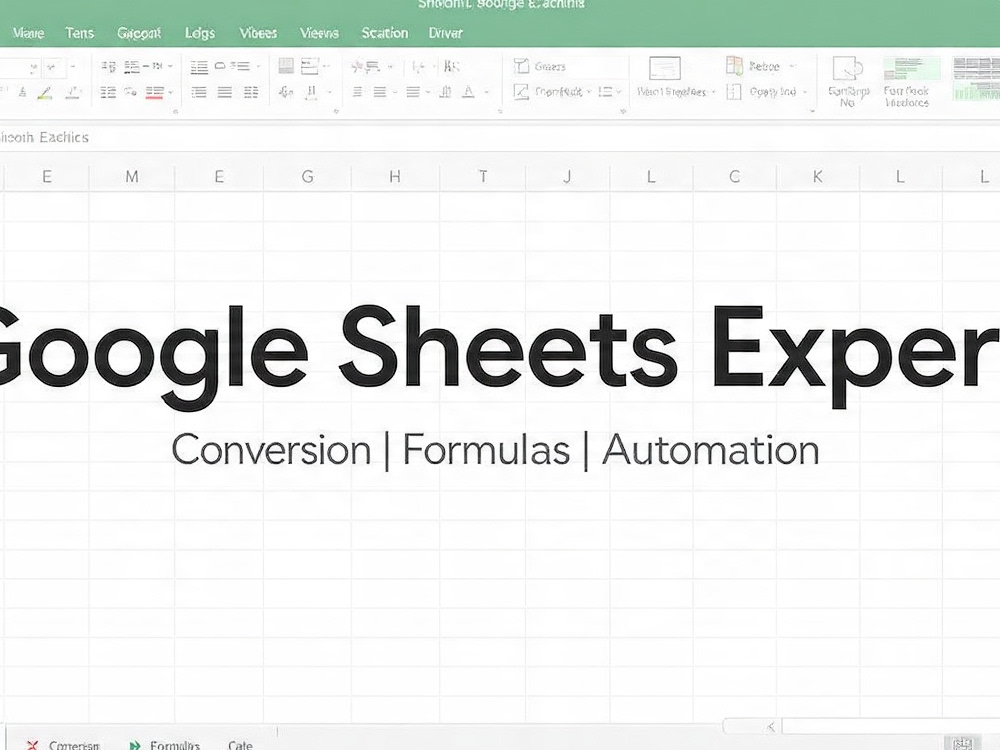Click the colored icon beside Reboe

pos(734,65)
